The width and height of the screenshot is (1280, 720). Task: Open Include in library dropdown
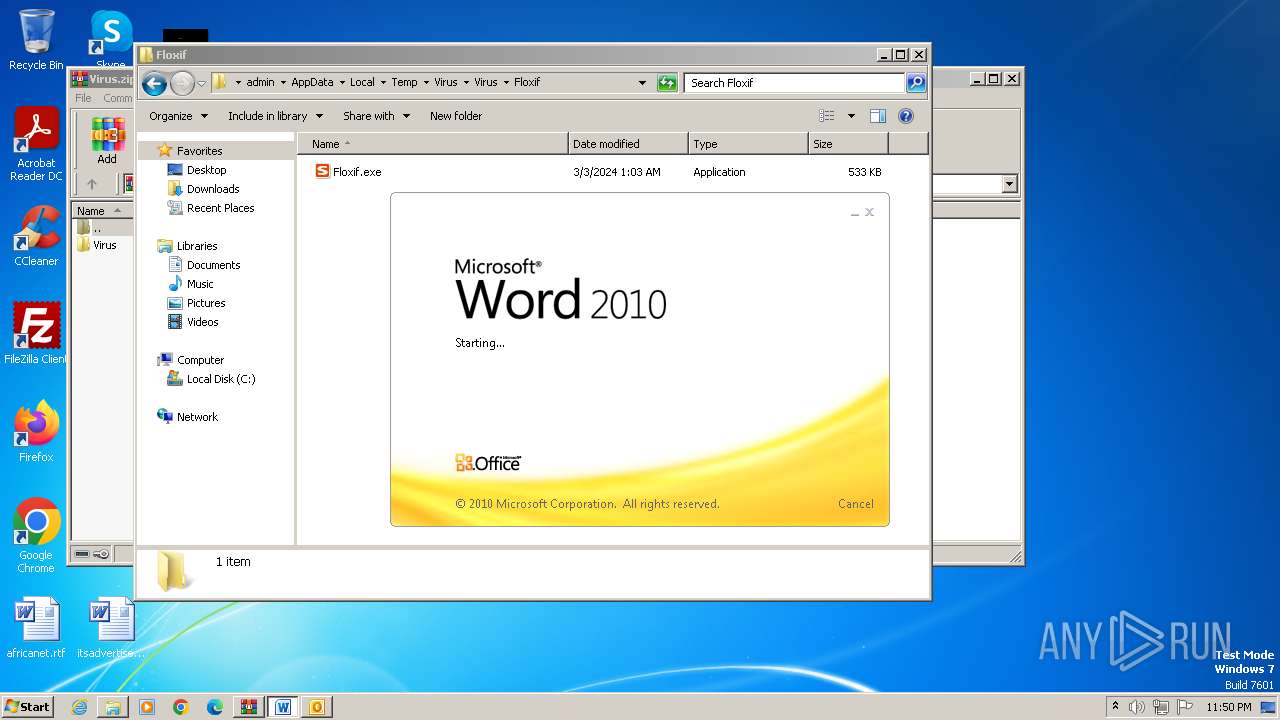point(275,116)
